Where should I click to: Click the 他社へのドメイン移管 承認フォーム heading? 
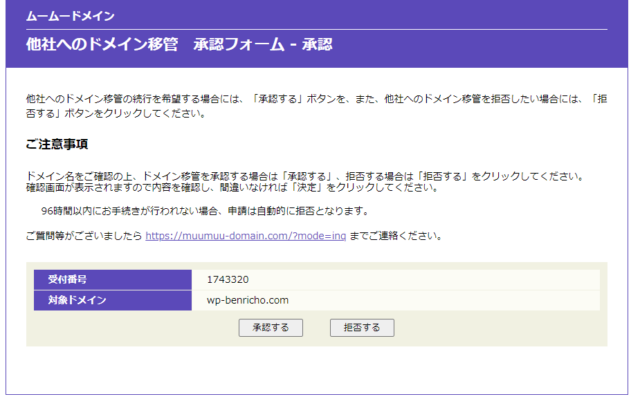click(x=179, y=44)
